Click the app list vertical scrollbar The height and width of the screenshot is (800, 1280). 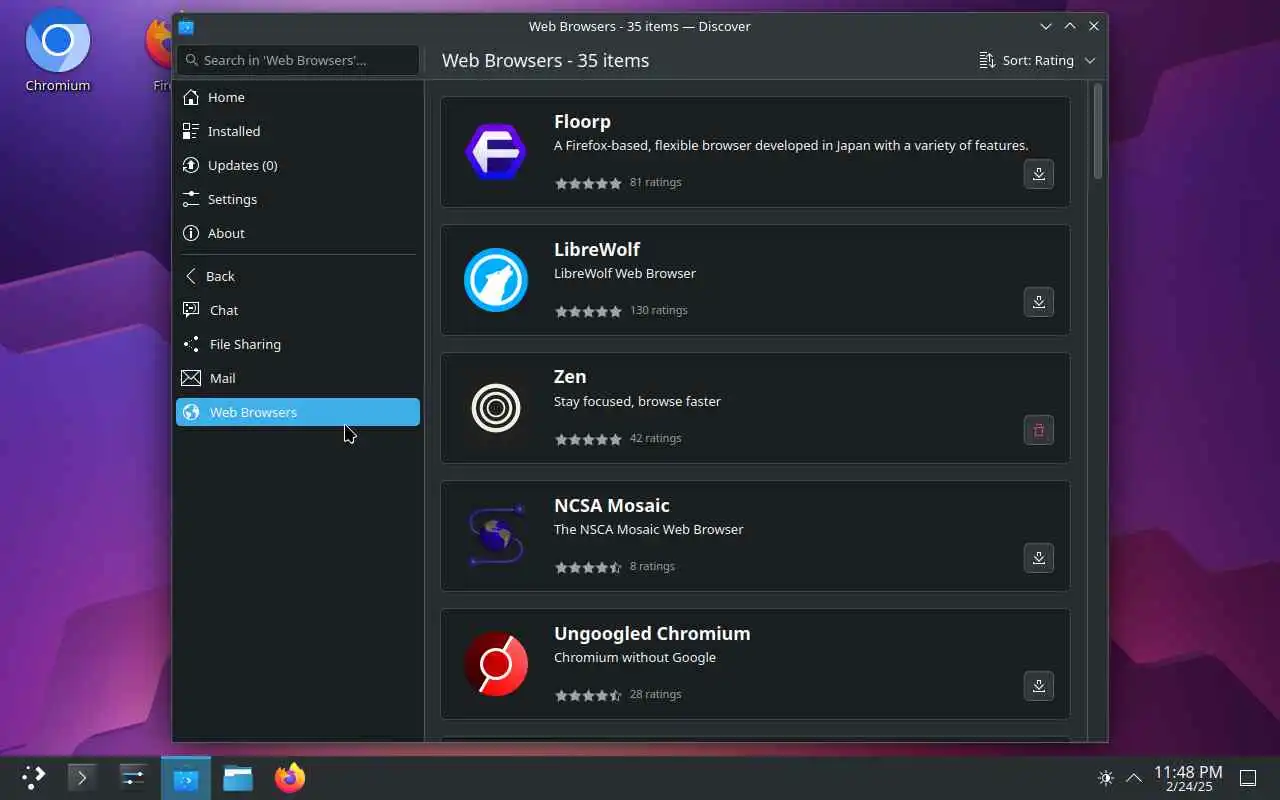(1098, 132)
